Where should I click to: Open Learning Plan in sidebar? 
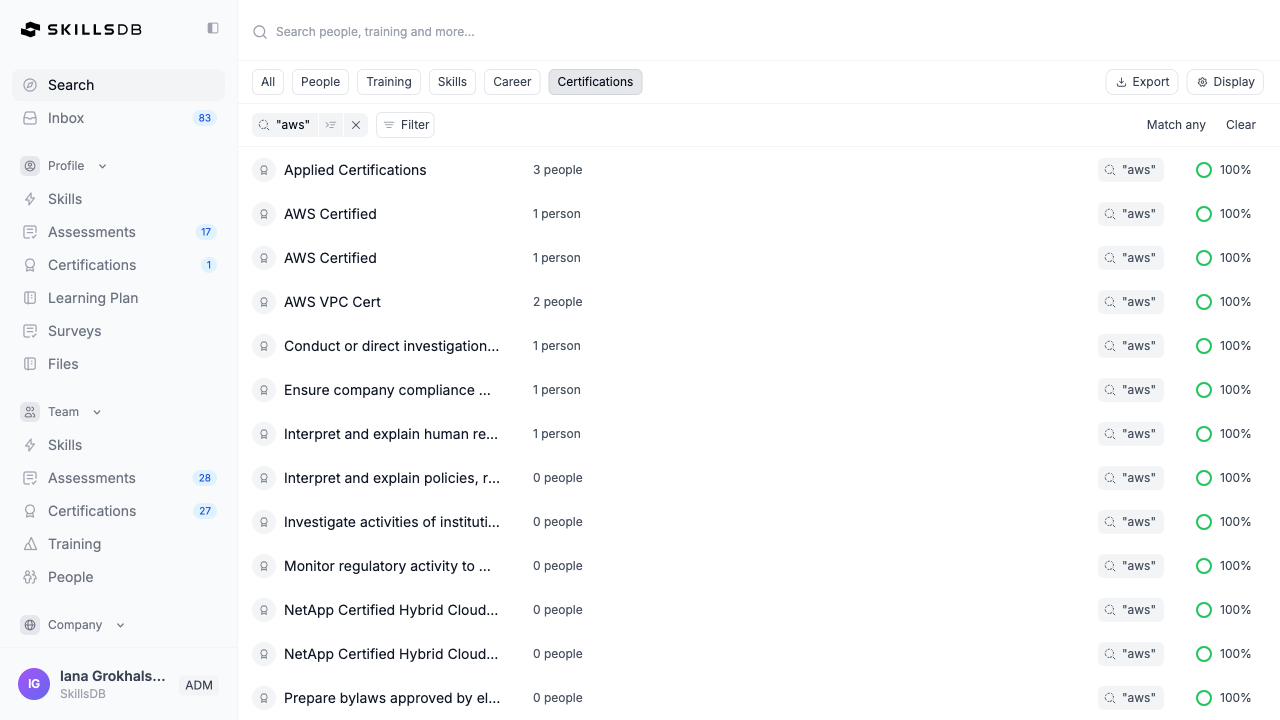[x=93, y=298]
